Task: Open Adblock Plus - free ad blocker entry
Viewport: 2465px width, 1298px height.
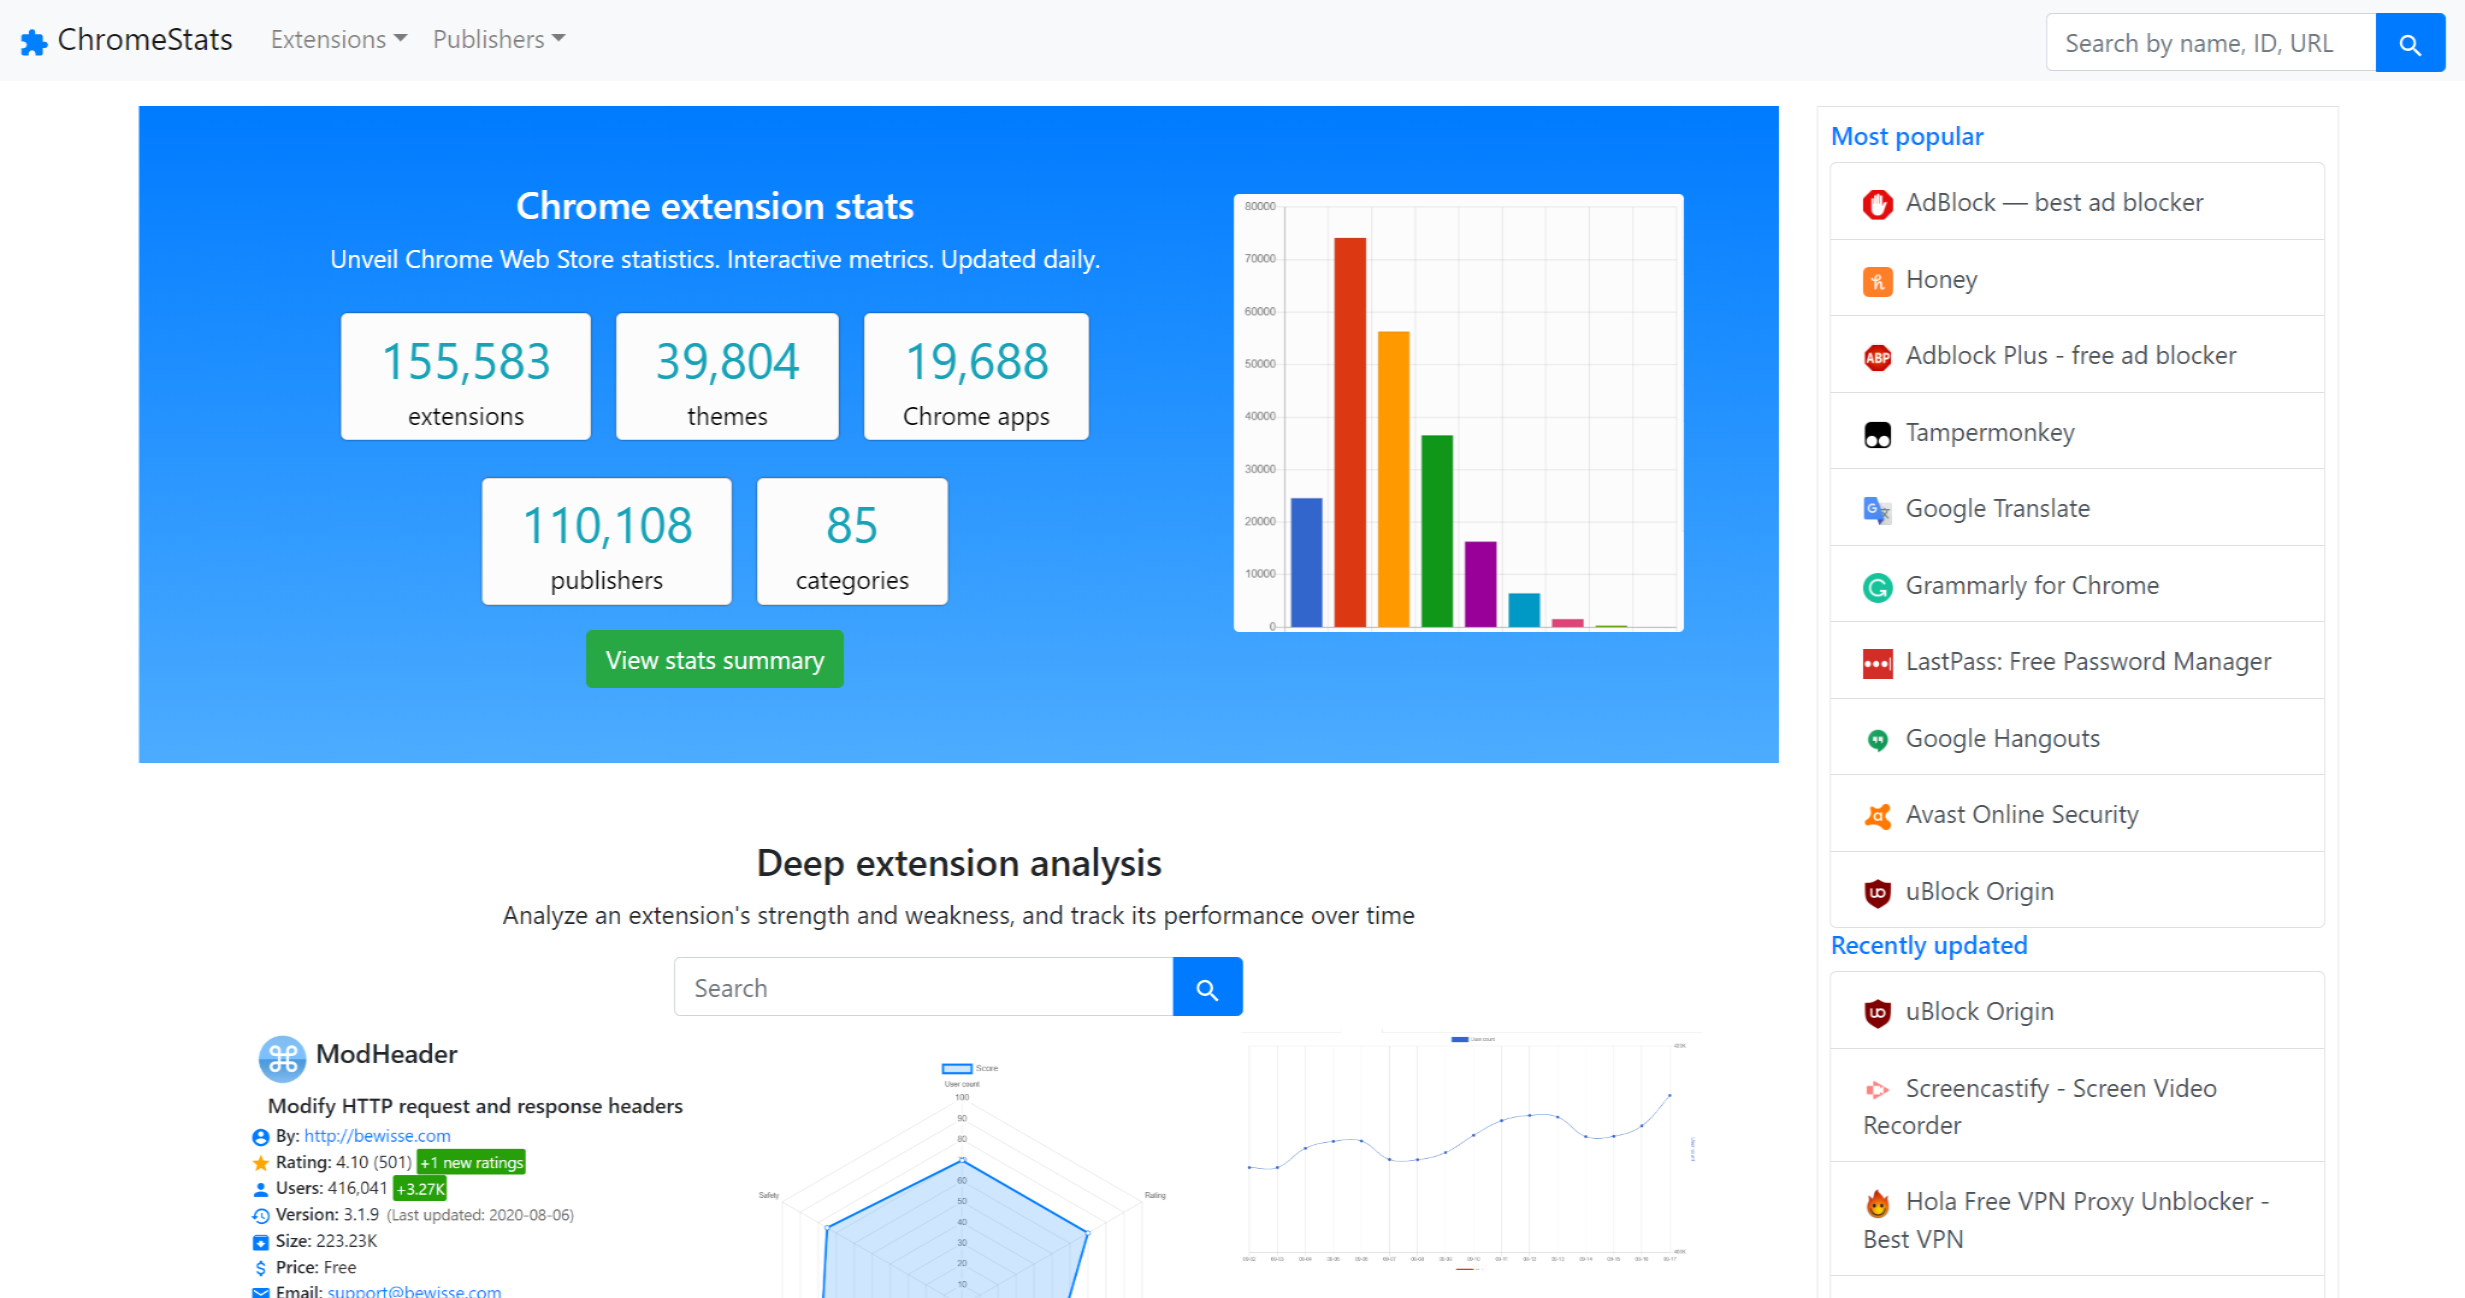Action: tap(2077, 355)
